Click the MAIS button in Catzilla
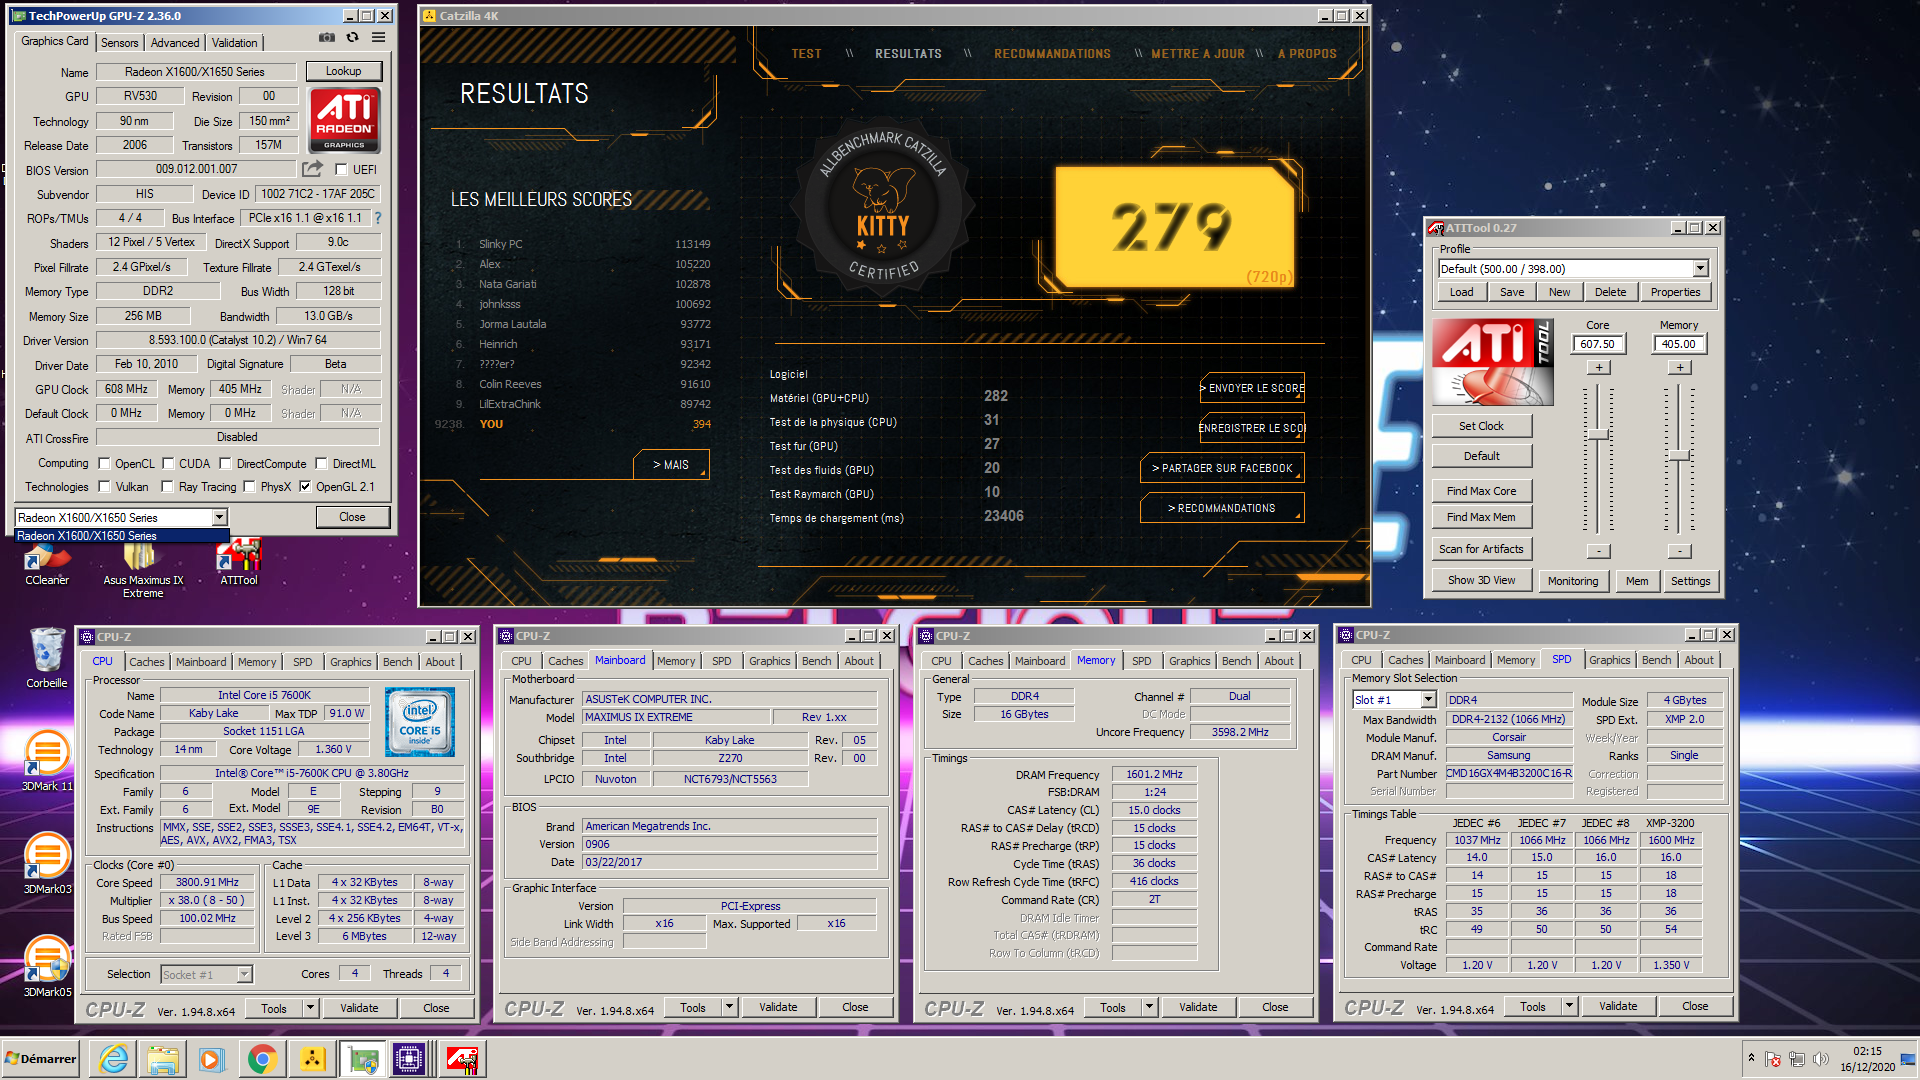 click(x=671, y=465)
